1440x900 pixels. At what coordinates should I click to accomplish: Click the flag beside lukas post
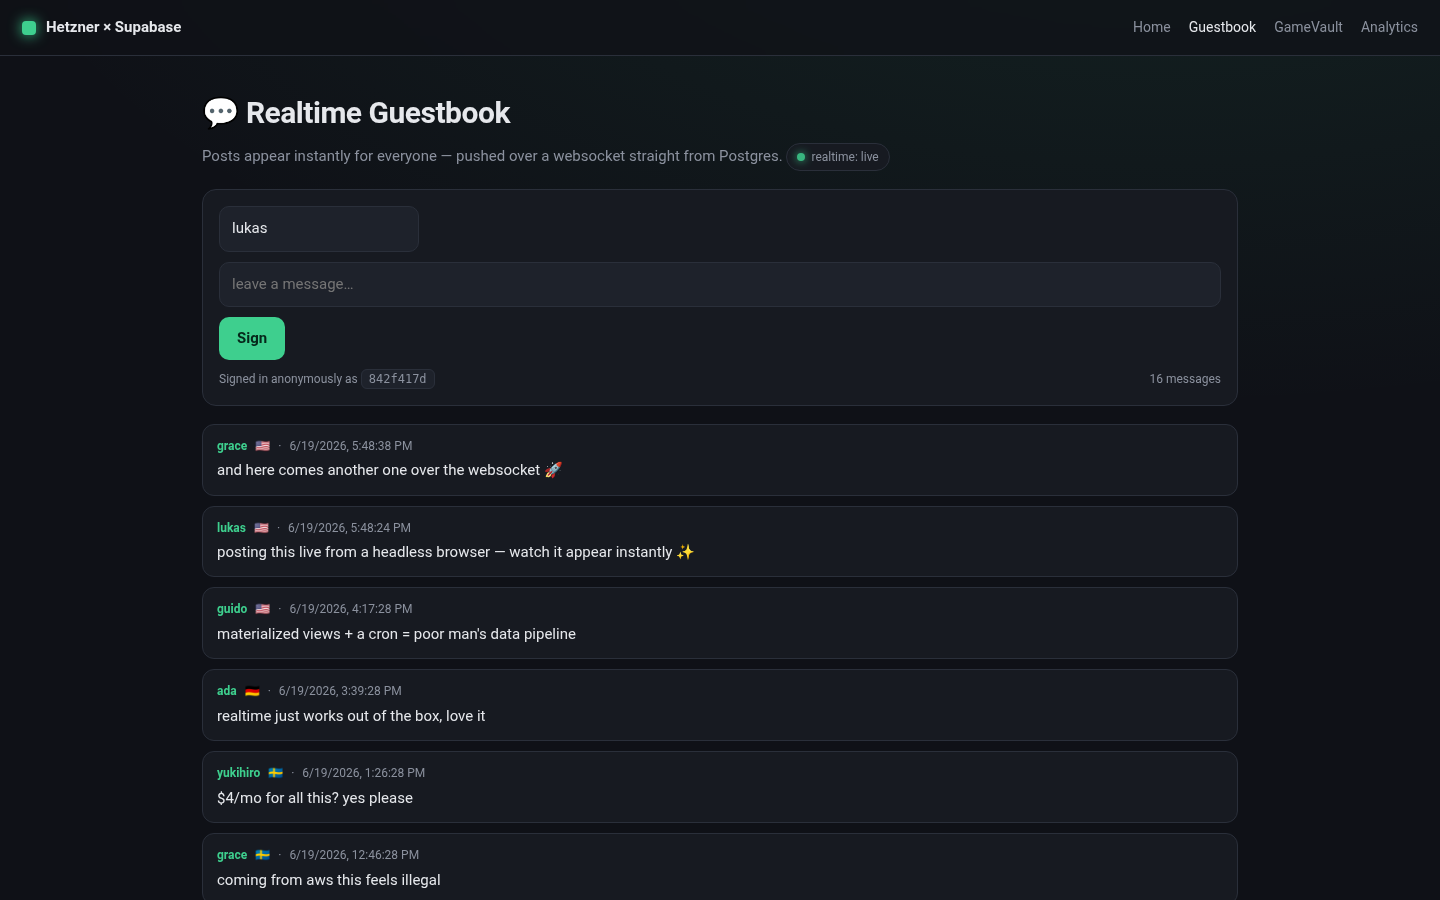pyautogui.click(x=261, y=528)
